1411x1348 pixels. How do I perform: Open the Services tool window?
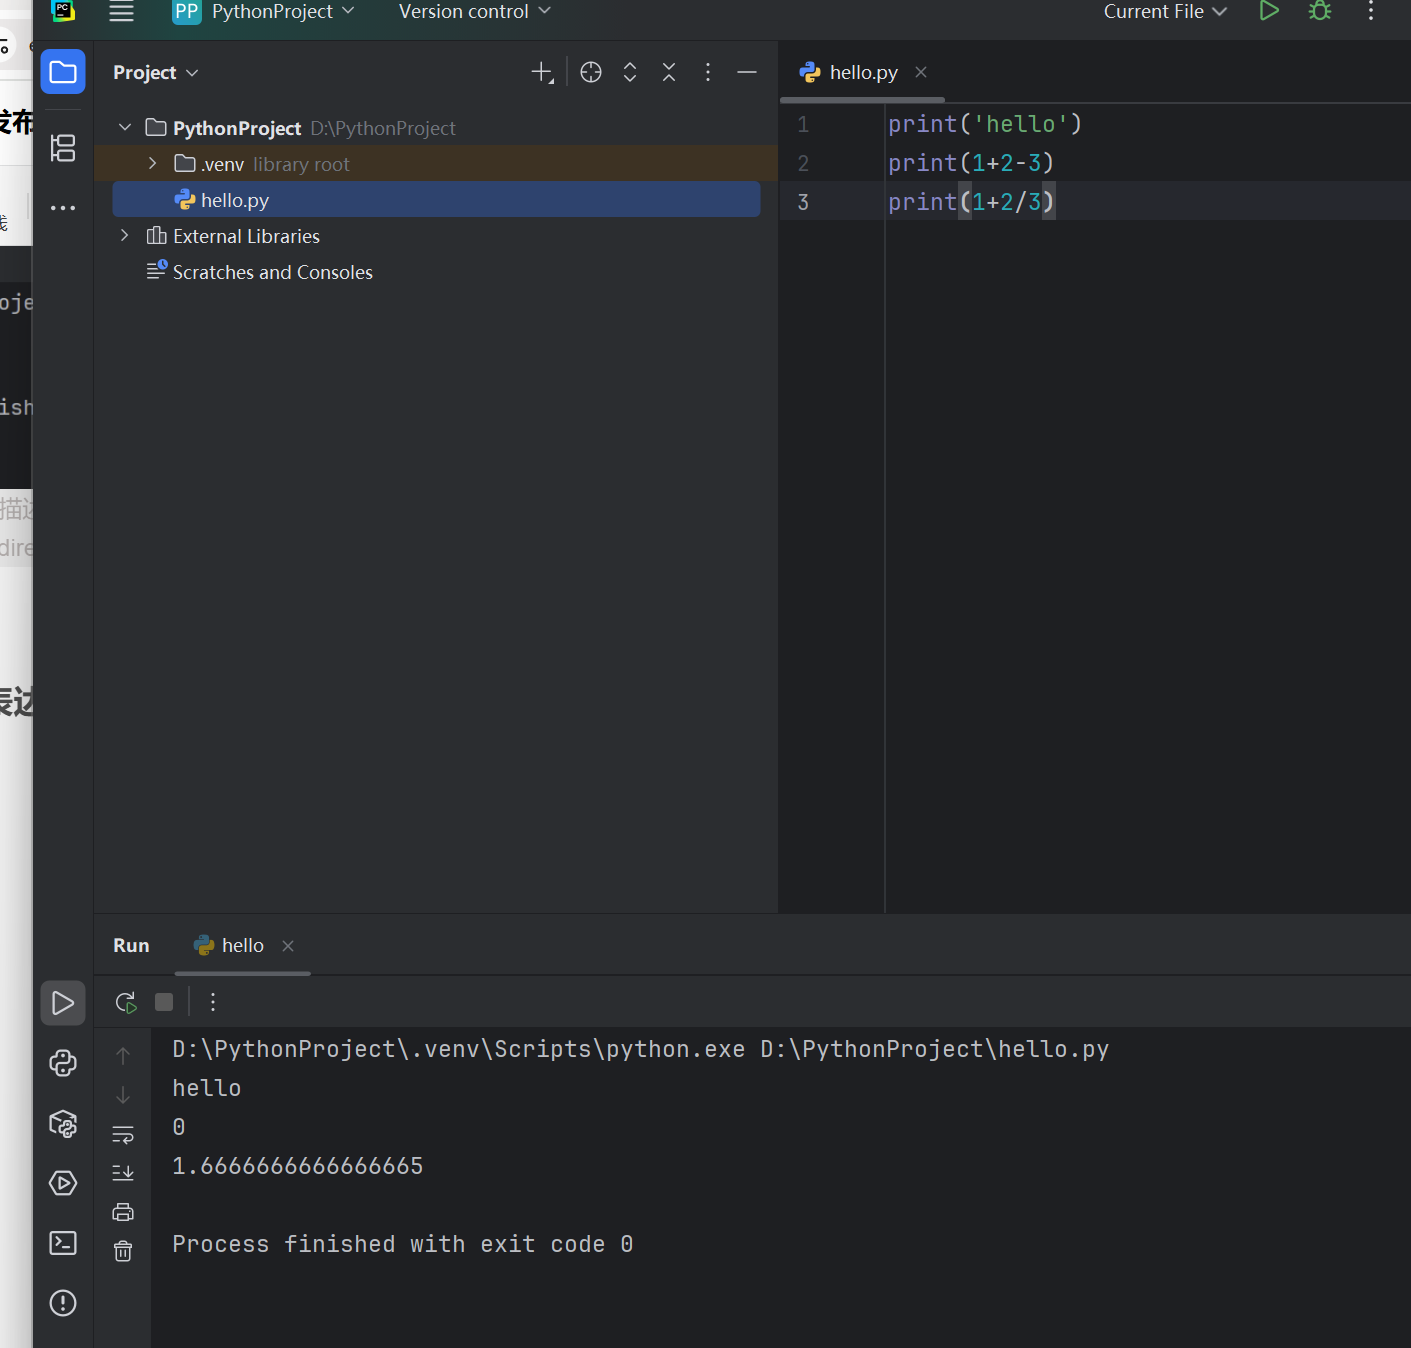[63, 1183]
